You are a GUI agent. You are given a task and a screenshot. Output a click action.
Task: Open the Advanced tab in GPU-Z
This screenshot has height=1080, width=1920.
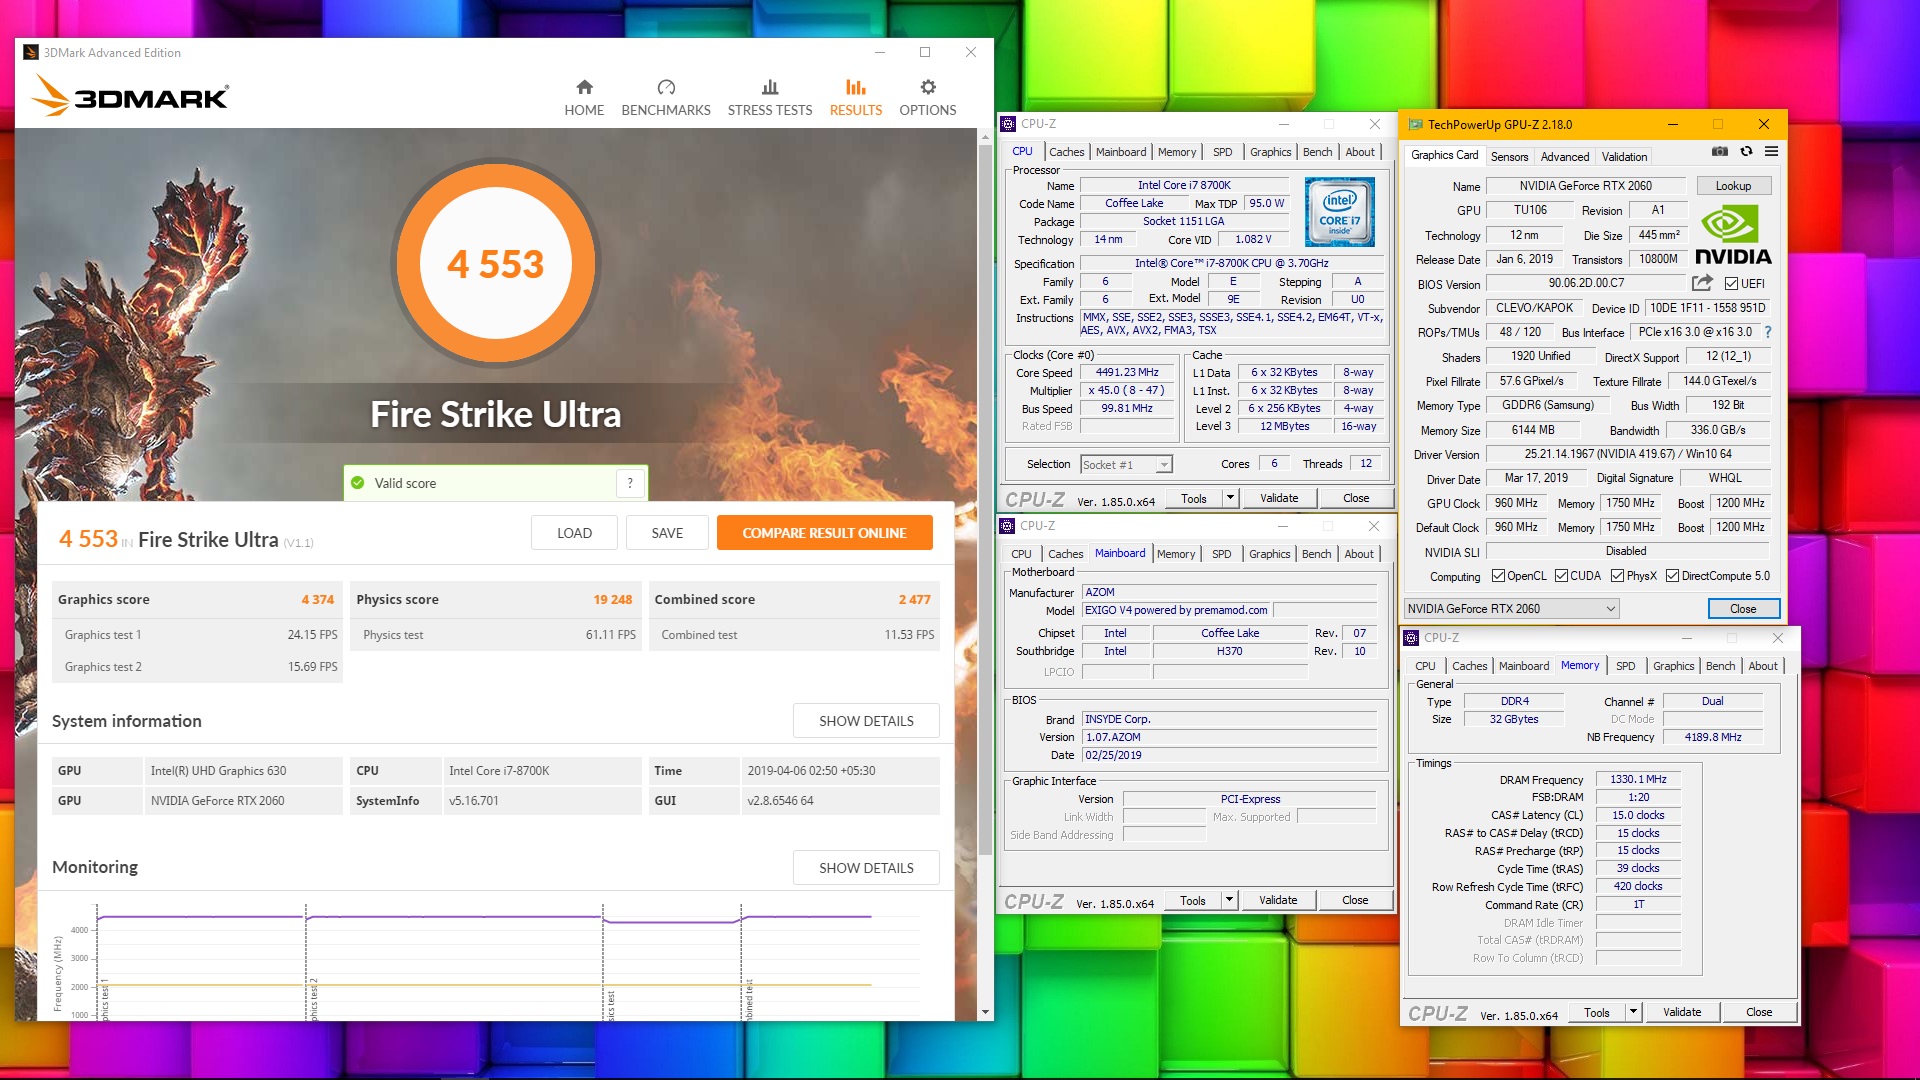(x=1564, y=157)
